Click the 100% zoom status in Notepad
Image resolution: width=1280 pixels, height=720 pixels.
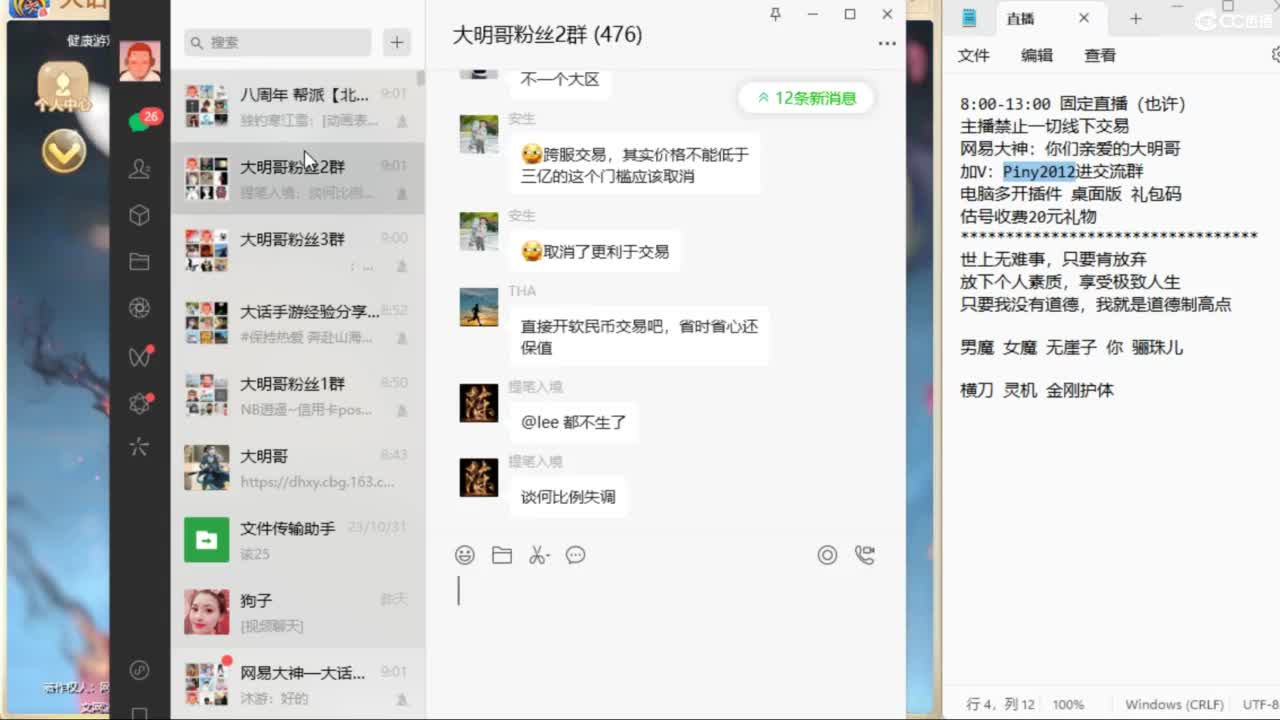pyautogui.click(x=1068, y=705)
